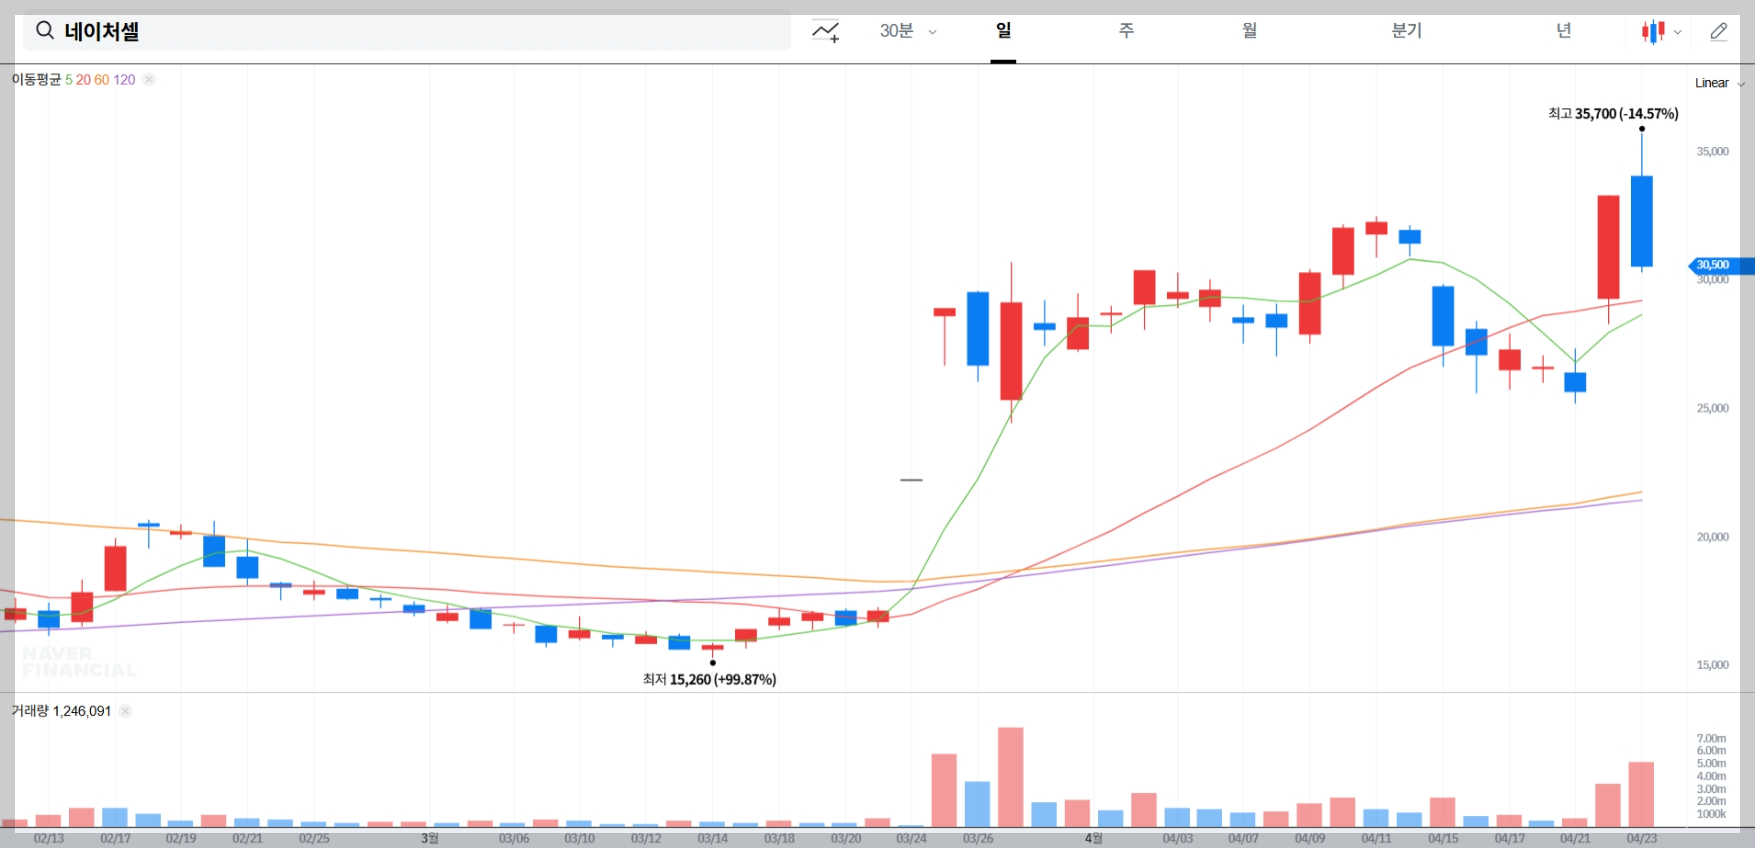Click the tall blue candle on 04/23
Screen dimensions: 1755x848
pyautogui.click(x=1642, y=221)
